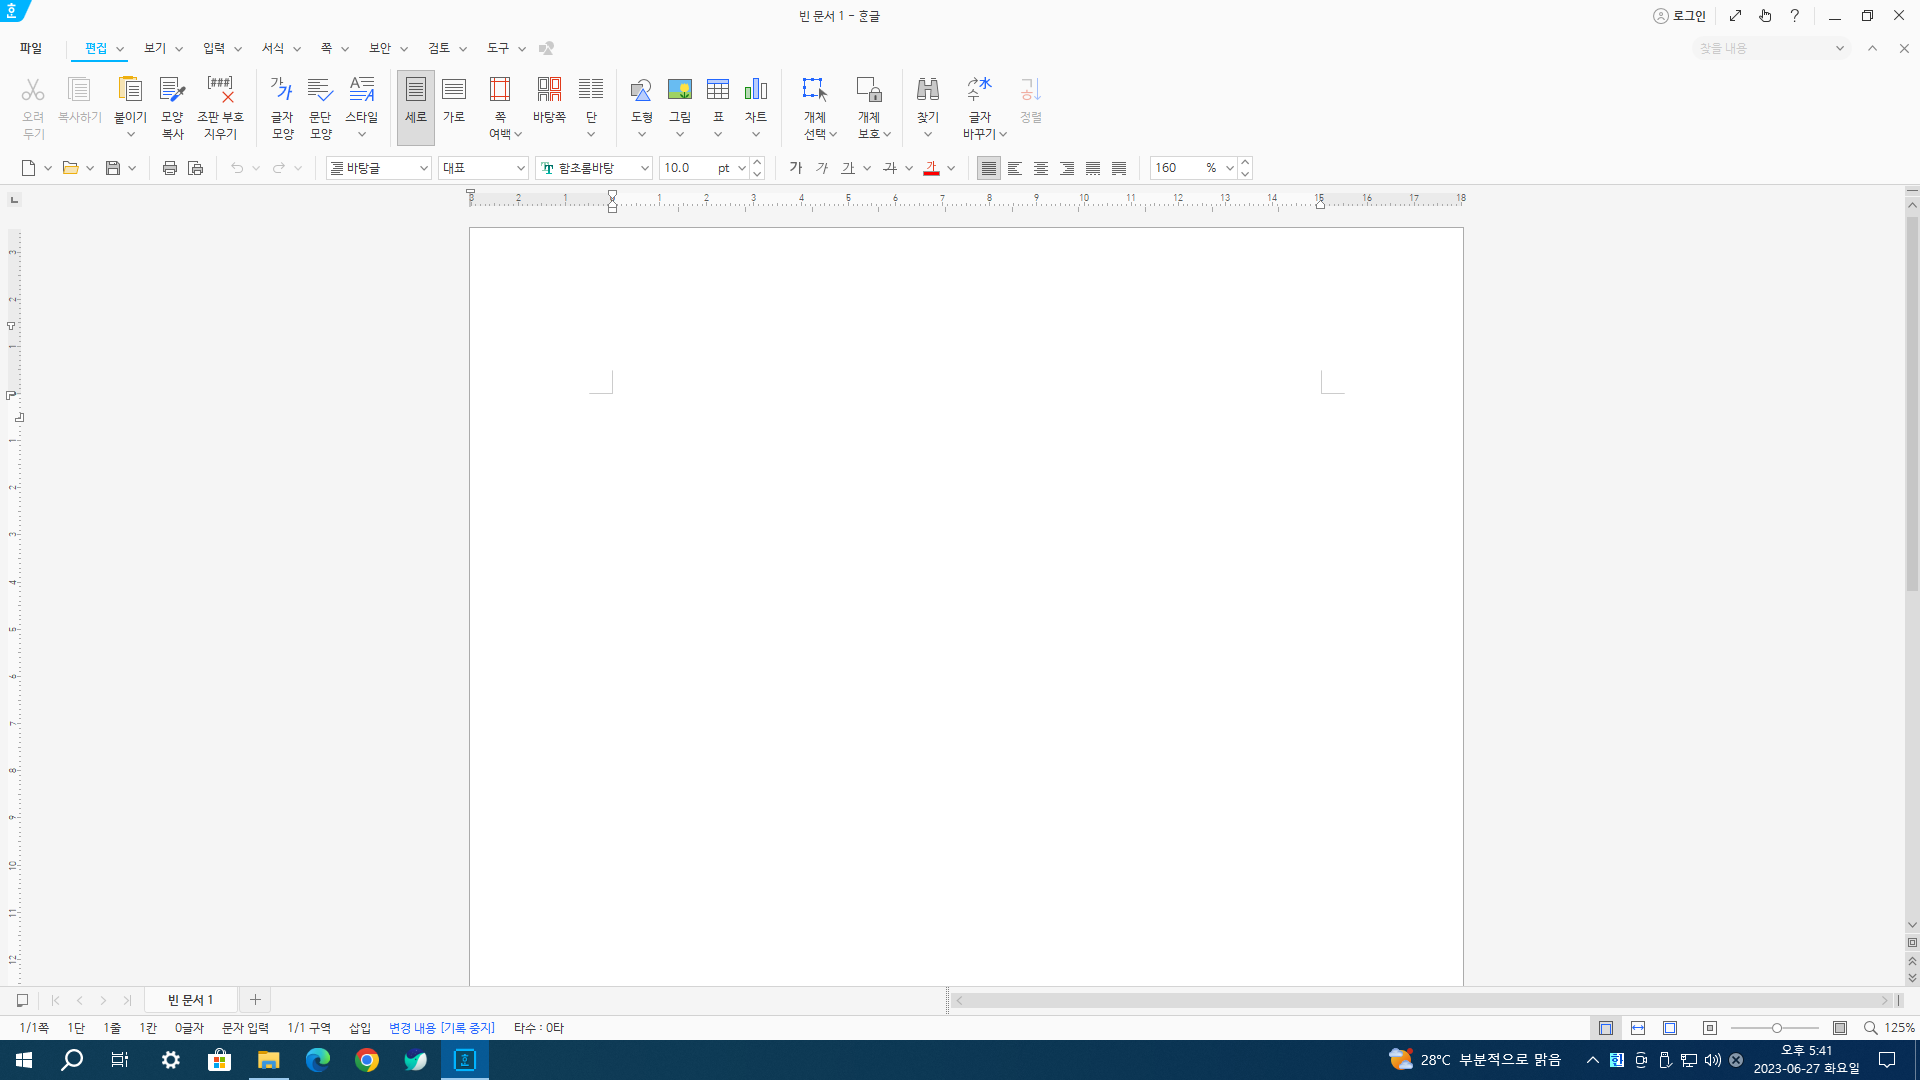Click the print icon in quick toolbar
This screenshot has height=1080, width=1920.
click(x=169, y=168)
